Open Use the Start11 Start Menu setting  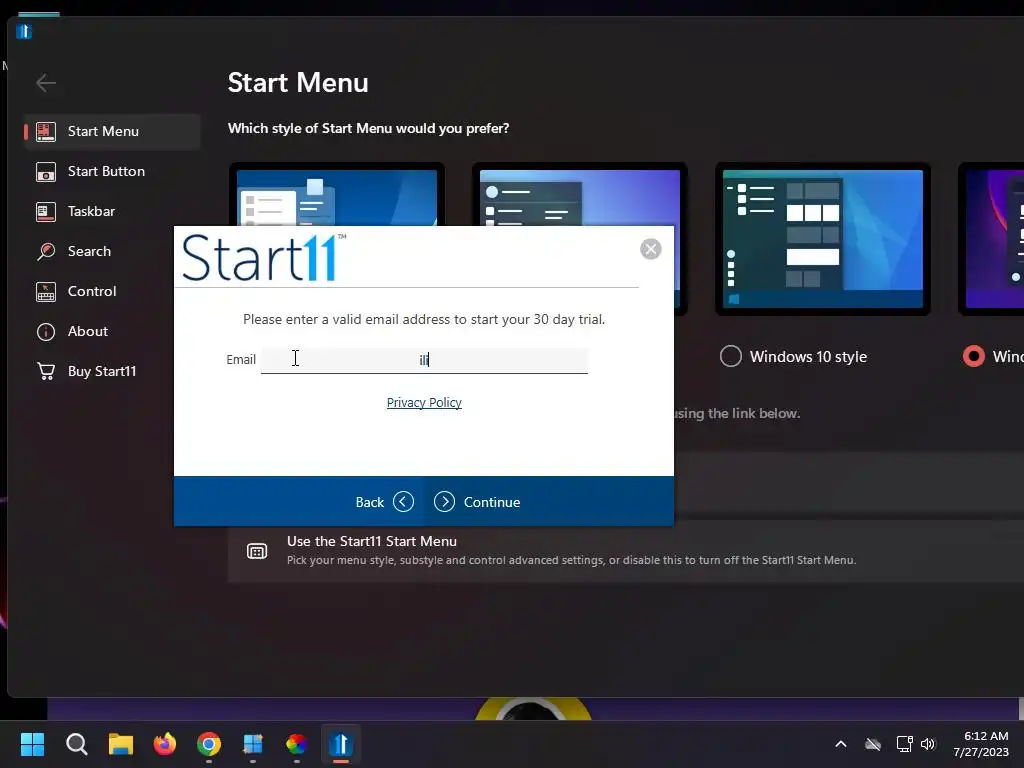coord(626,551)
